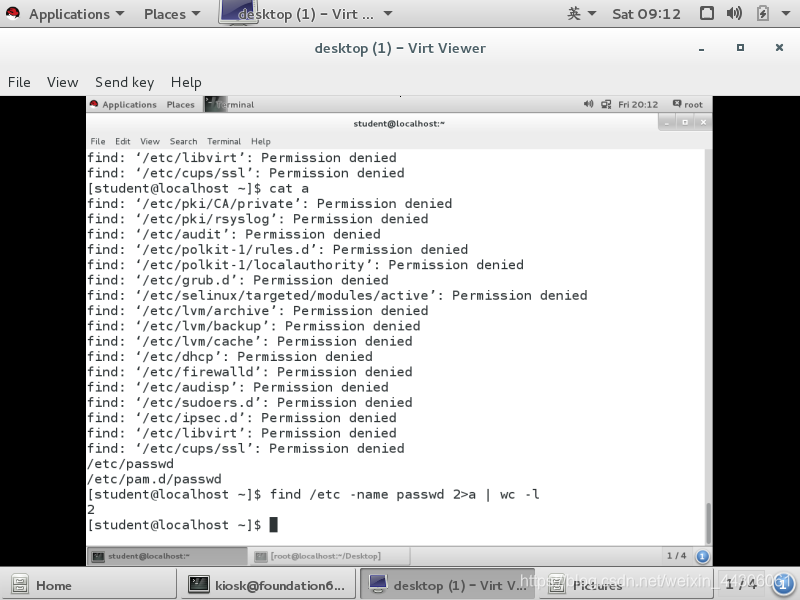
Task: Maximize the guest terminal window
Action: tap(685, 122)
